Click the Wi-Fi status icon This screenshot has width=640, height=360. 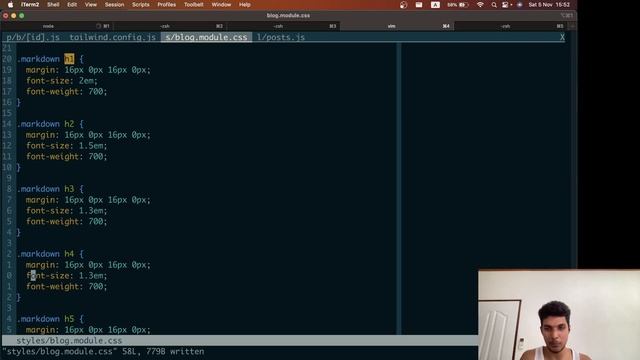(x=480, y=5)
